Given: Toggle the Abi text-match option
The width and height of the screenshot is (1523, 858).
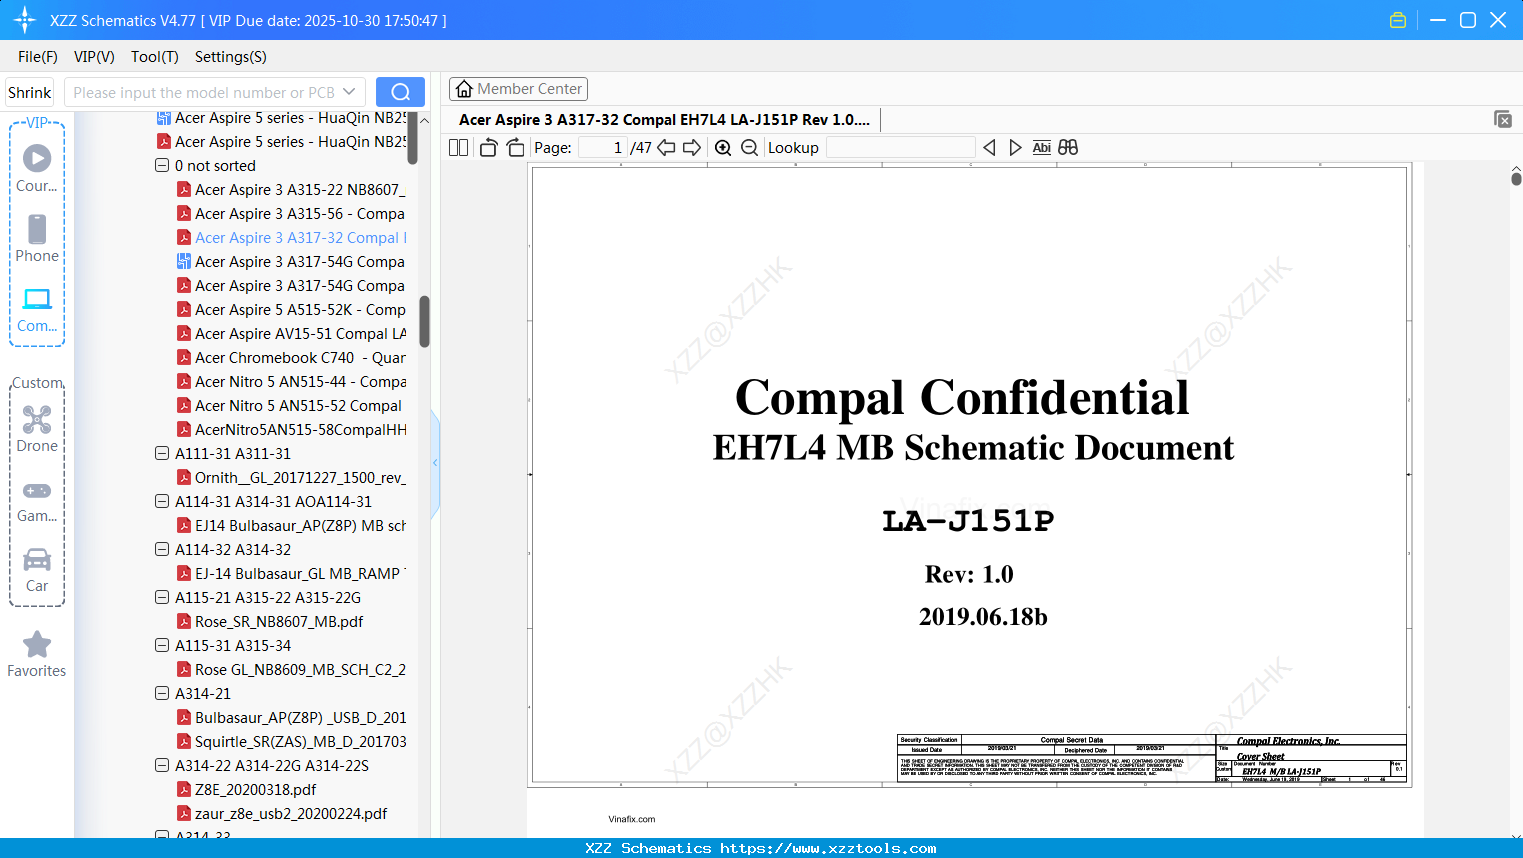Looking at the screenshot, I should tap(1041, 148).
